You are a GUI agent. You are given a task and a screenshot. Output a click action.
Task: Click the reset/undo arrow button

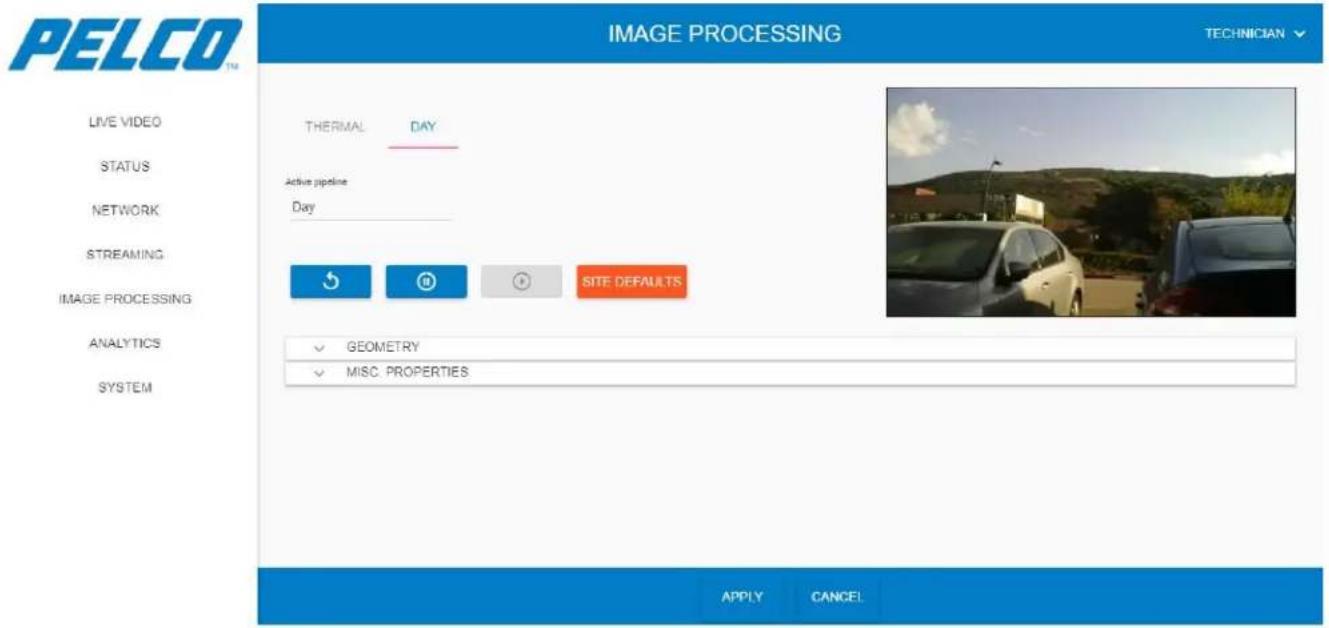pos(330,282)
